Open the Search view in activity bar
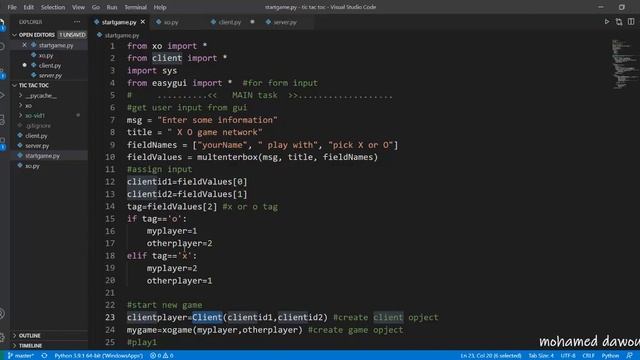Screen dimensions: 640x360 [x=2, y=47]
